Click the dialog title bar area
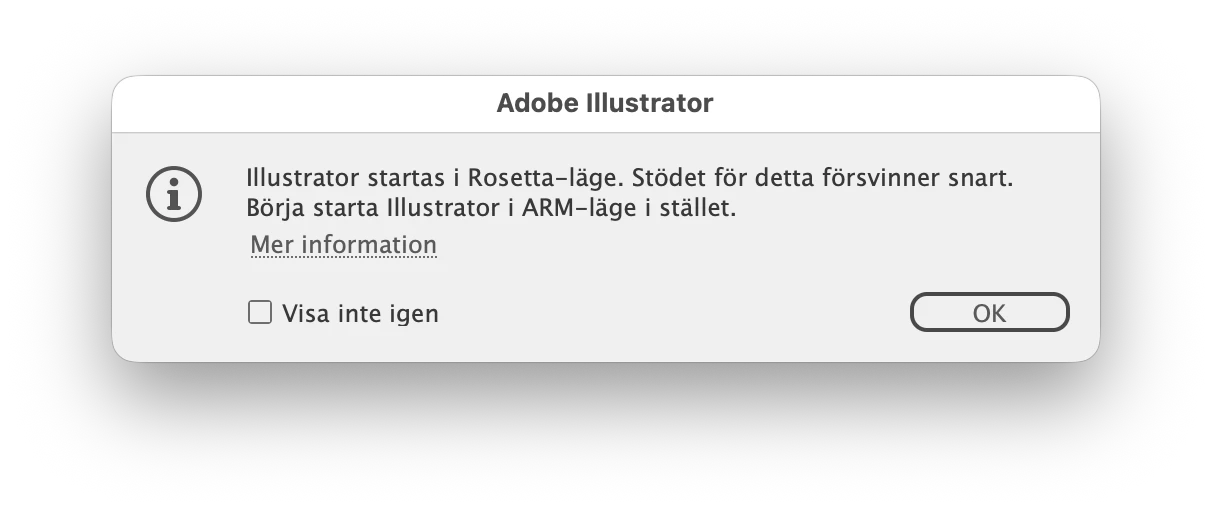Screen dimensions: 1212x510 tap(605, 104)
